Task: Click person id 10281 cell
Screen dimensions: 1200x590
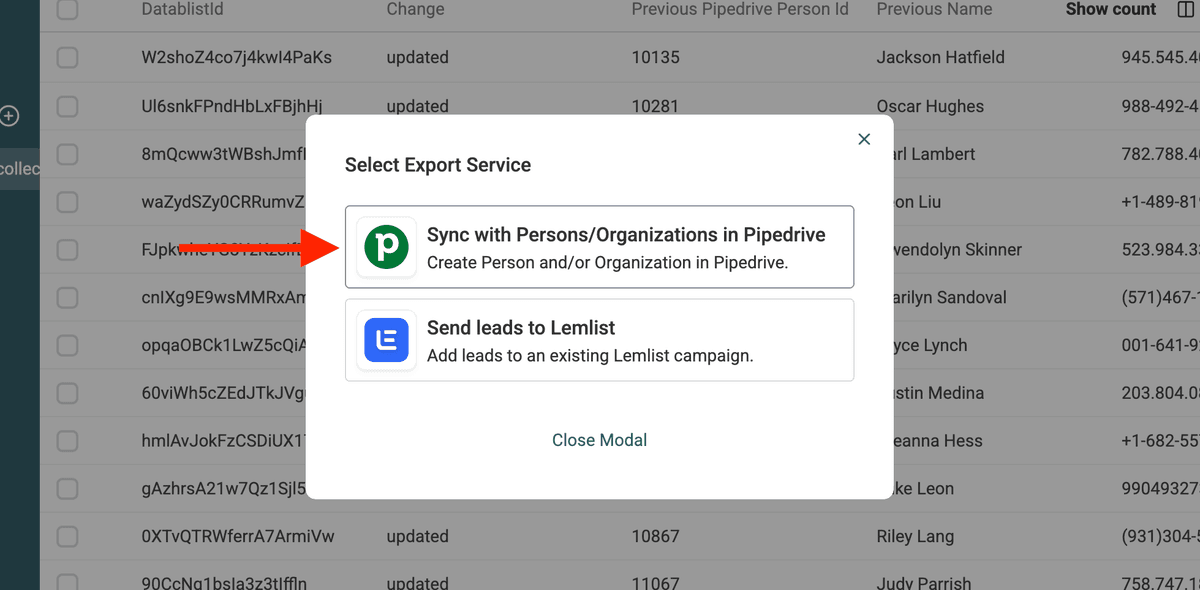Action: (x=655, y=106)
